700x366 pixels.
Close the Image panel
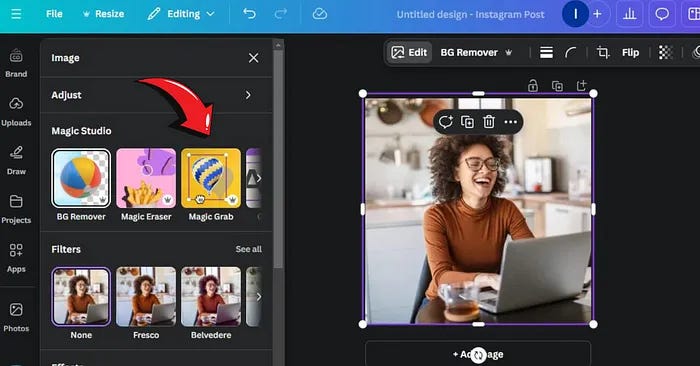point(254,58)
